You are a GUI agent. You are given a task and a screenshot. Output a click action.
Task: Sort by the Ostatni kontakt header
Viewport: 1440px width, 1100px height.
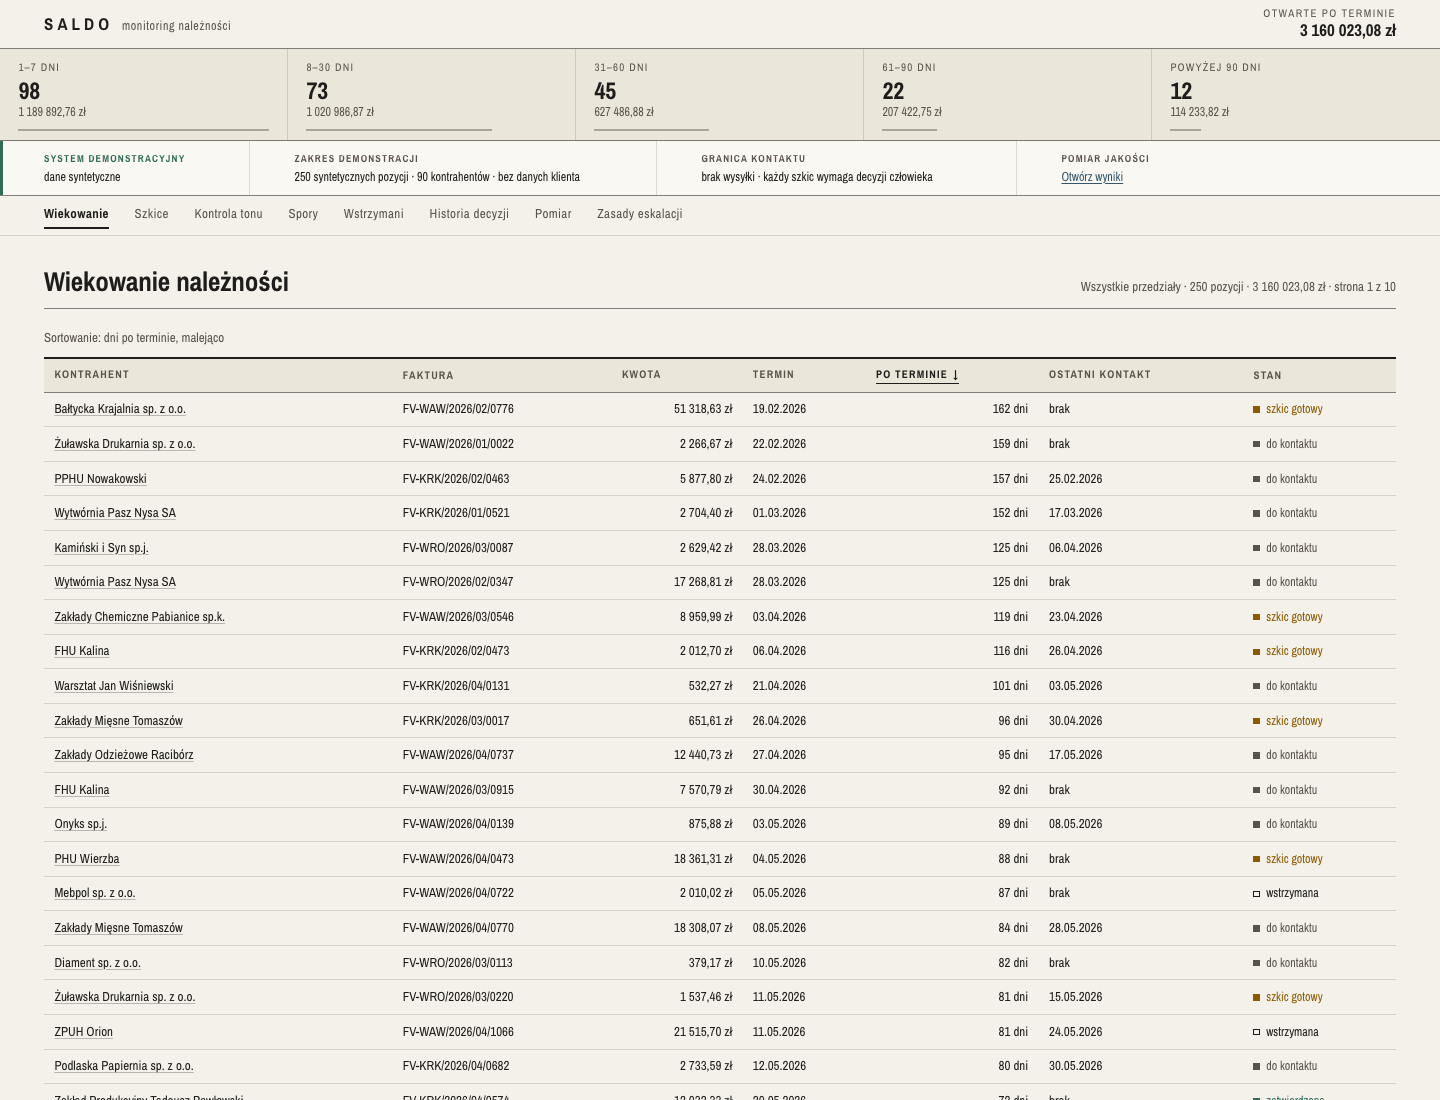point(1100,375)
